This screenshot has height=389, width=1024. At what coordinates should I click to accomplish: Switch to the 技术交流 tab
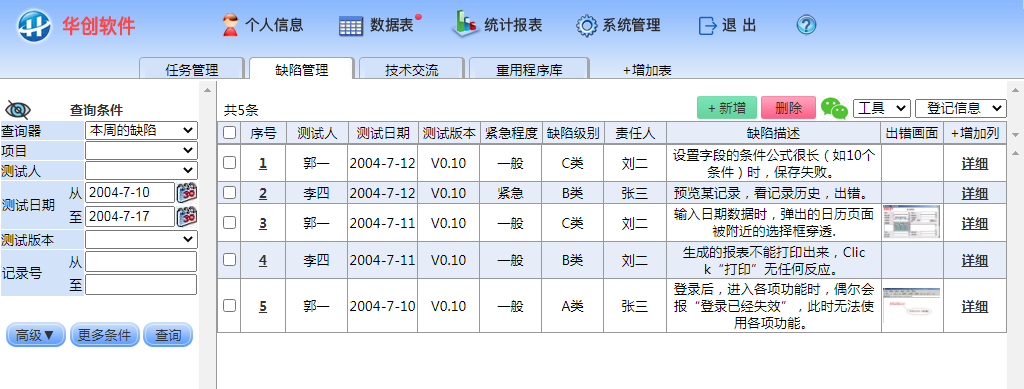pyautogui.click(x=411, y=70)
